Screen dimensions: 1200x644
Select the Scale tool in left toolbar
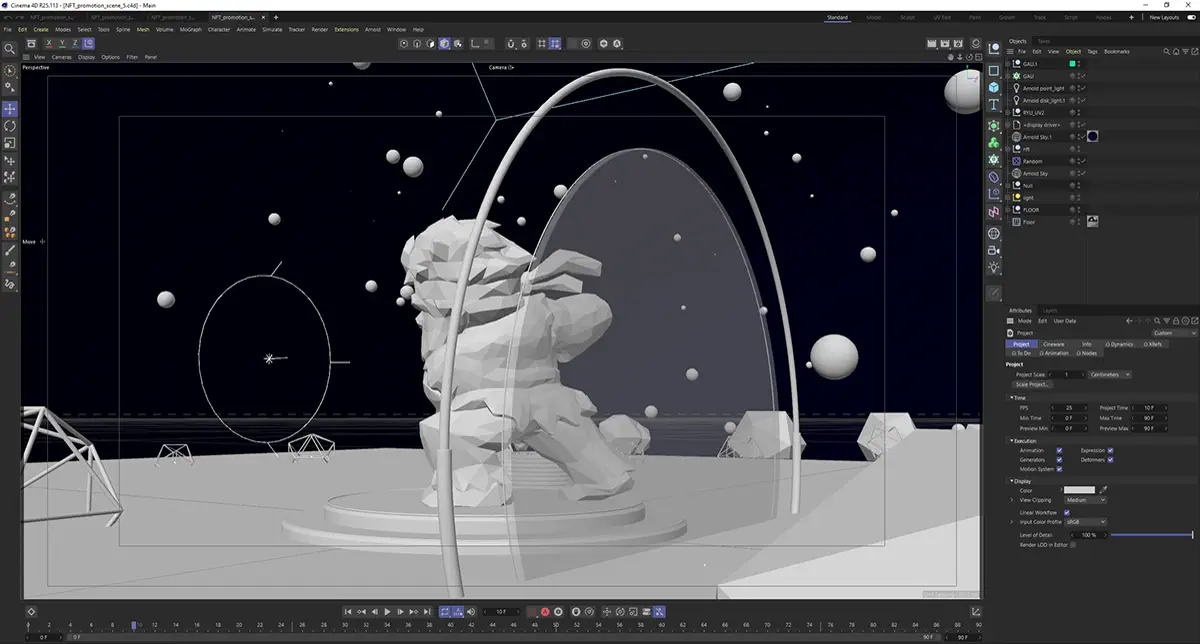tap(10, 143)
